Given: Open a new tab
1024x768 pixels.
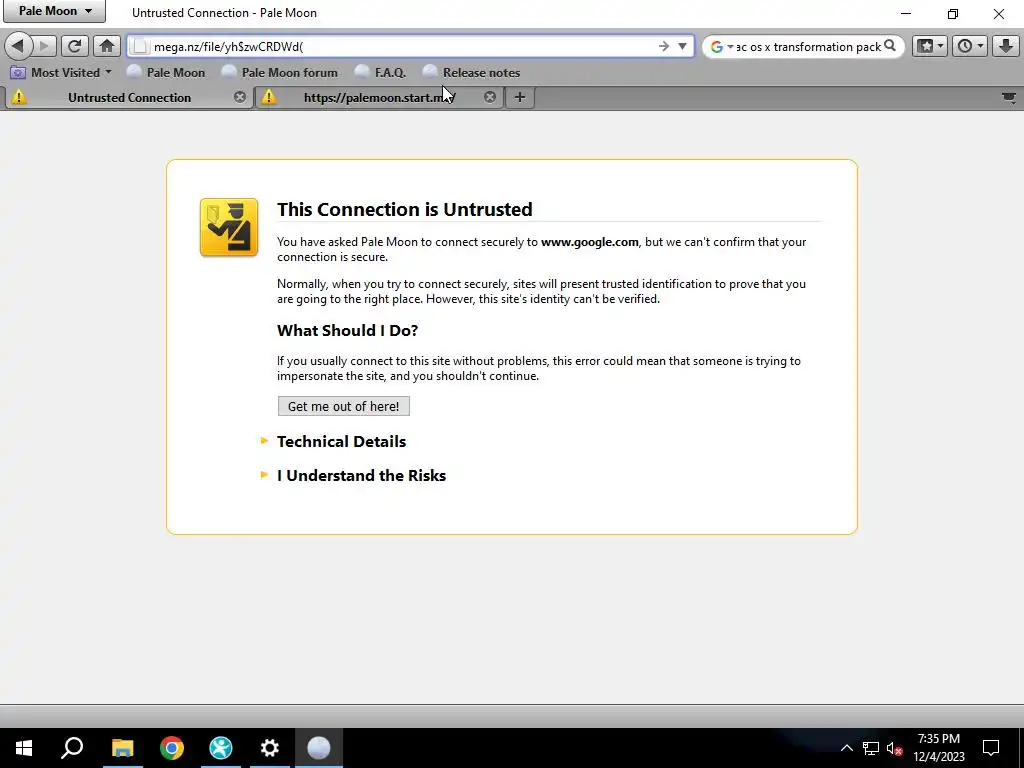Looking at the screenshot, I should click(520, 97).
